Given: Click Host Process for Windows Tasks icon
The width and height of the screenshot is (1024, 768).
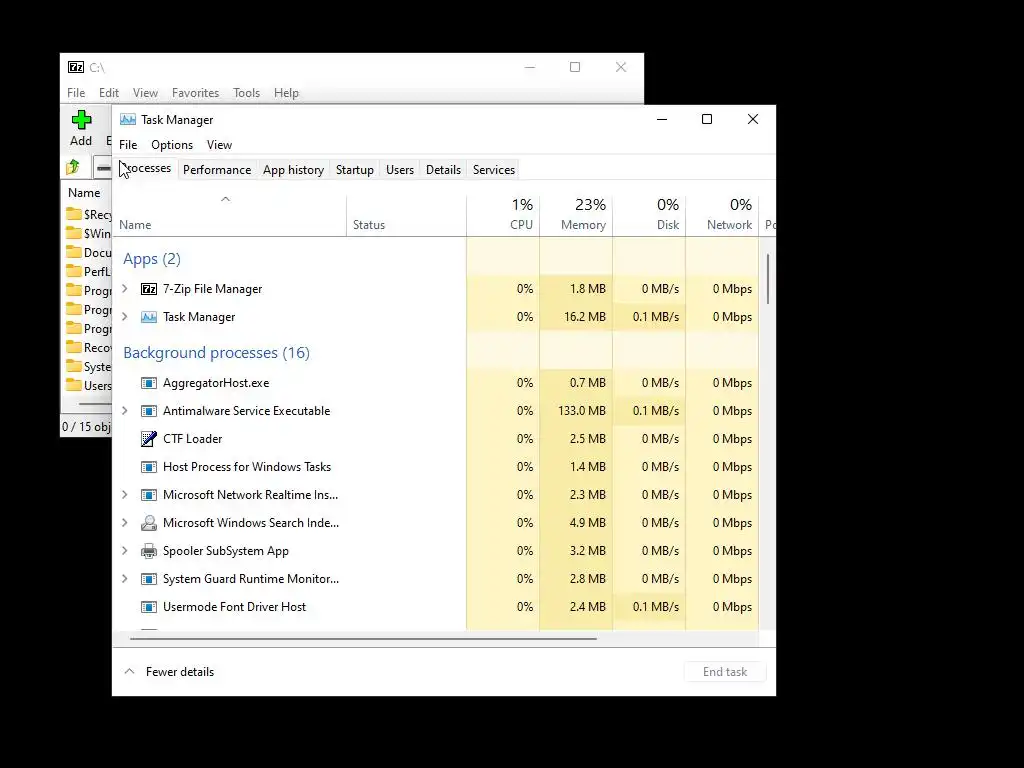Looking at the screenshot, I should pos(149,467).
